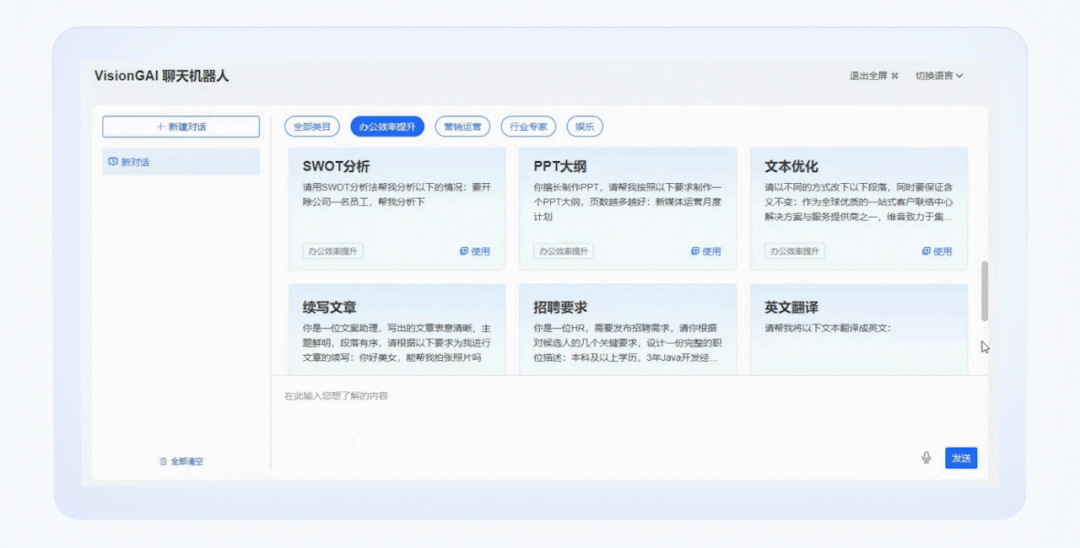1080x548 pixels.
Task: Click the 办公效率提升 tag on SWOT分析 card
Action: (333, 251)
